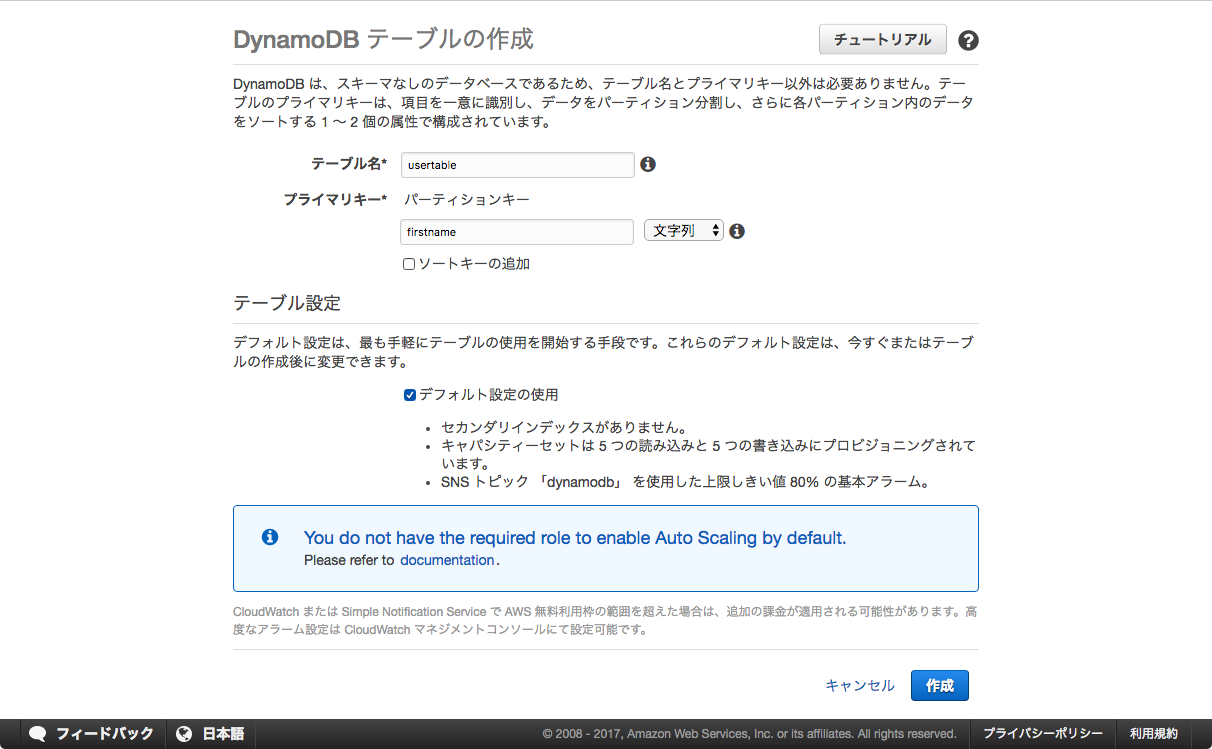
Task: Click the info icon beside the key type dropdown
Action: (x=737, y=231)
